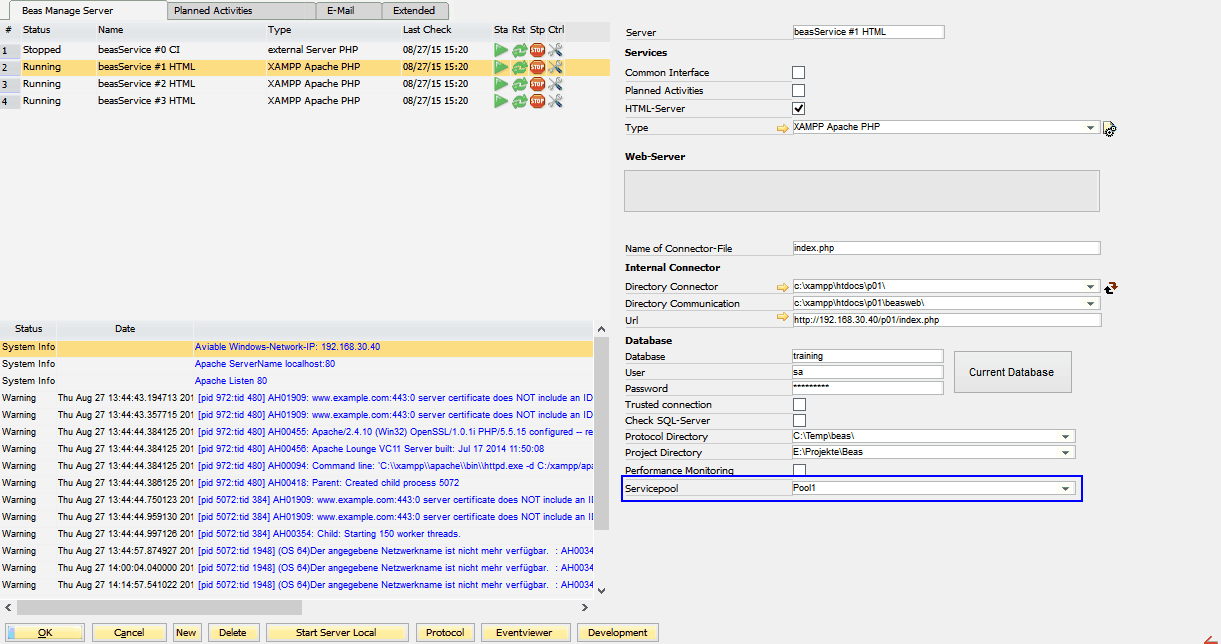Click the Start Server Local button
Image resolution: width=1221 pixels, height=644 pixels.
coord(336,633)
